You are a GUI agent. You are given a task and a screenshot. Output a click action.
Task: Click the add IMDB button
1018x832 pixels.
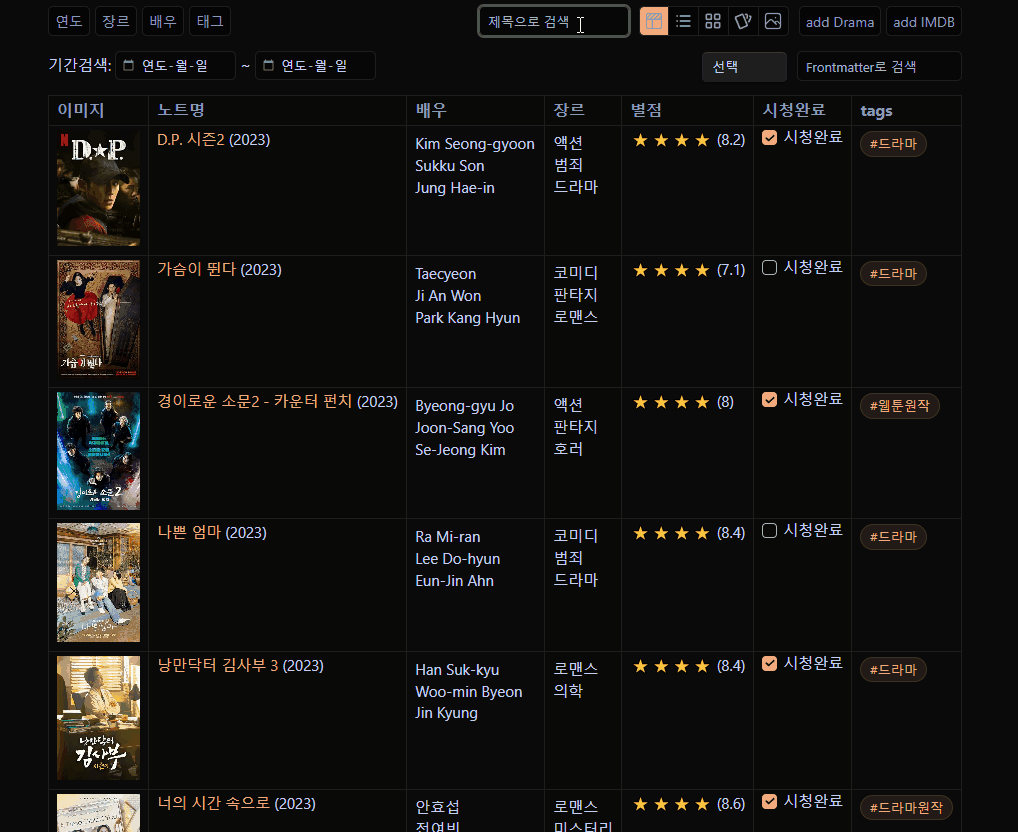[923, 22]
